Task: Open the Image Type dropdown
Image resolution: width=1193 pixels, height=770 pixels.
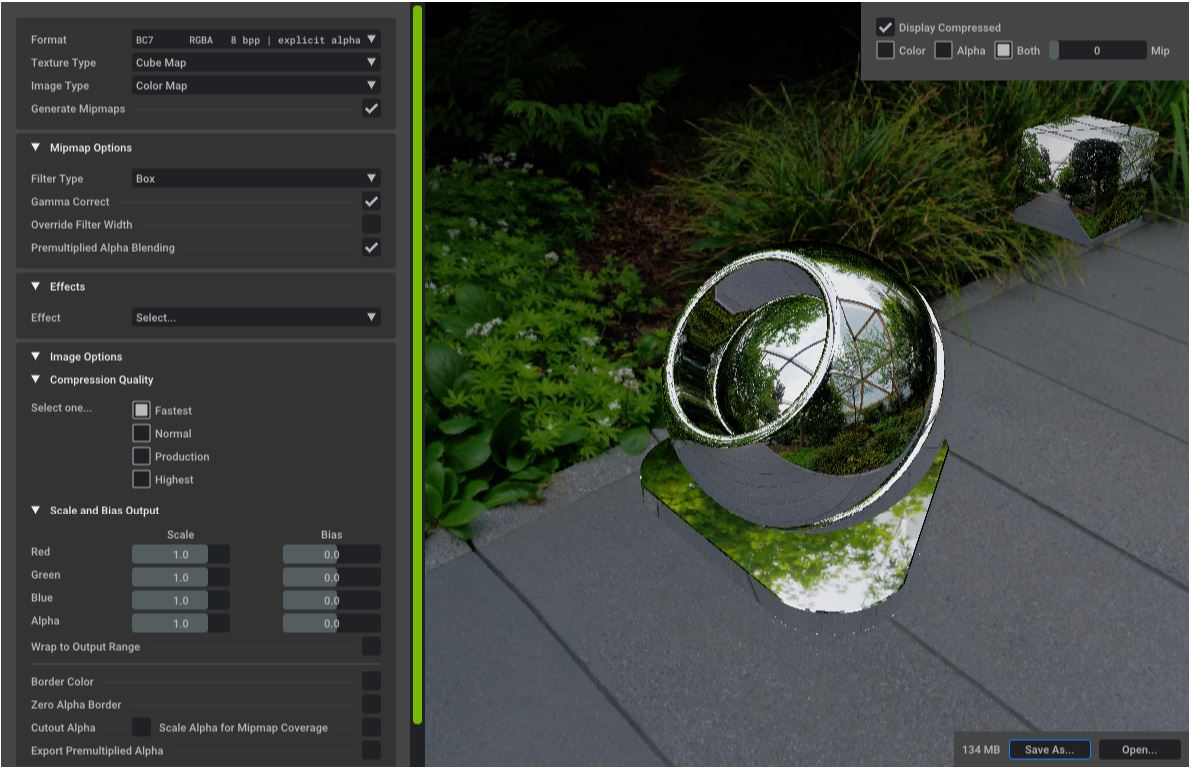Action: click(x=256, y=85)
